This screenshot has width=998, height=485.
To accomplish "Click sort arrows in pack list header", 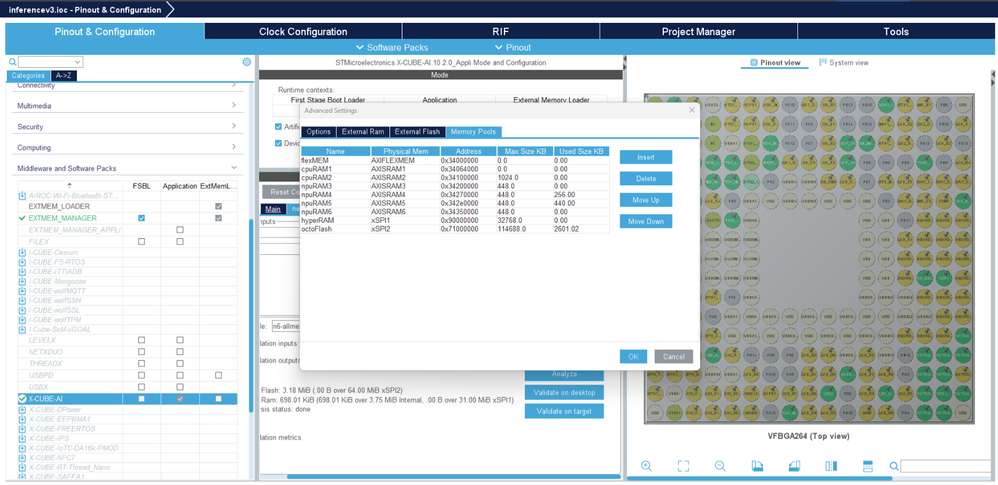I will (x=69, y=185).
